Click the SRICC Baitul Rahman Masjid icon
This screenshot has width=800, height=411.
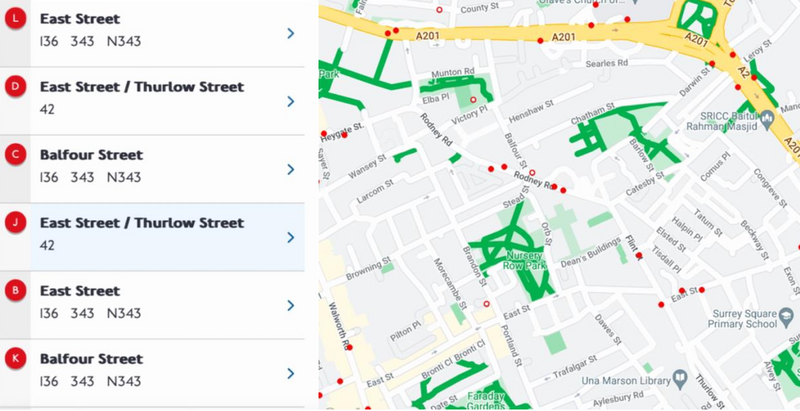coord(768,119)
